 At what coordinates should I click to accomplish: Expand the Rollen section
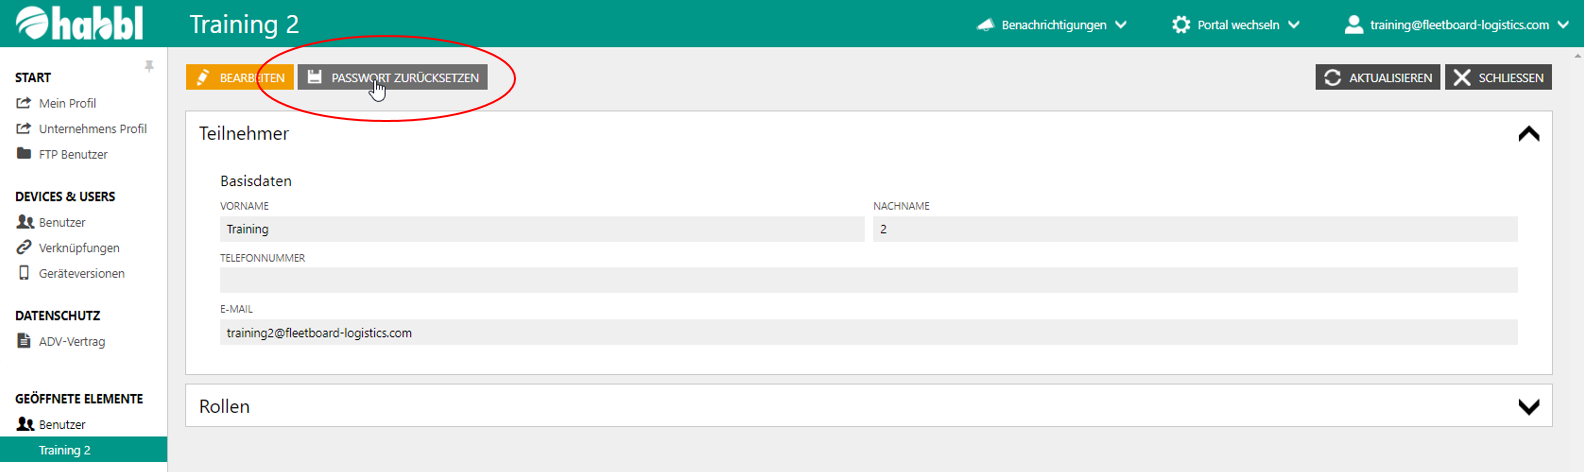pos(1528,407)
